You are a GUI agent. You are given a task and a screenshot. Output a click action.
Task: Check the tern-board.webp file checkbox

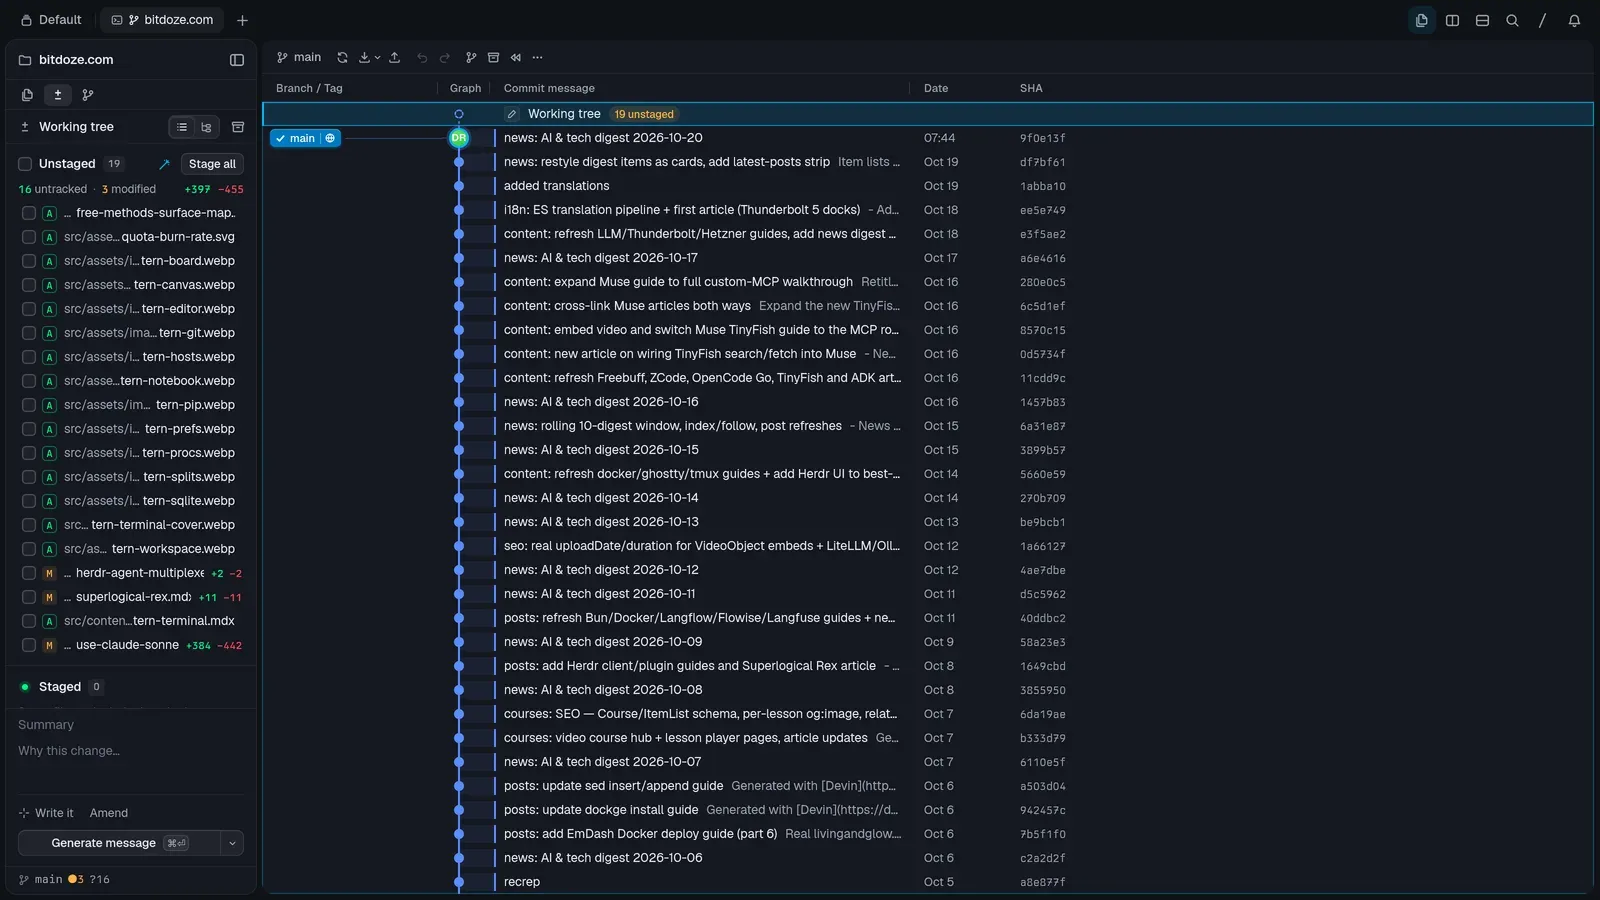tap(29, 261)
